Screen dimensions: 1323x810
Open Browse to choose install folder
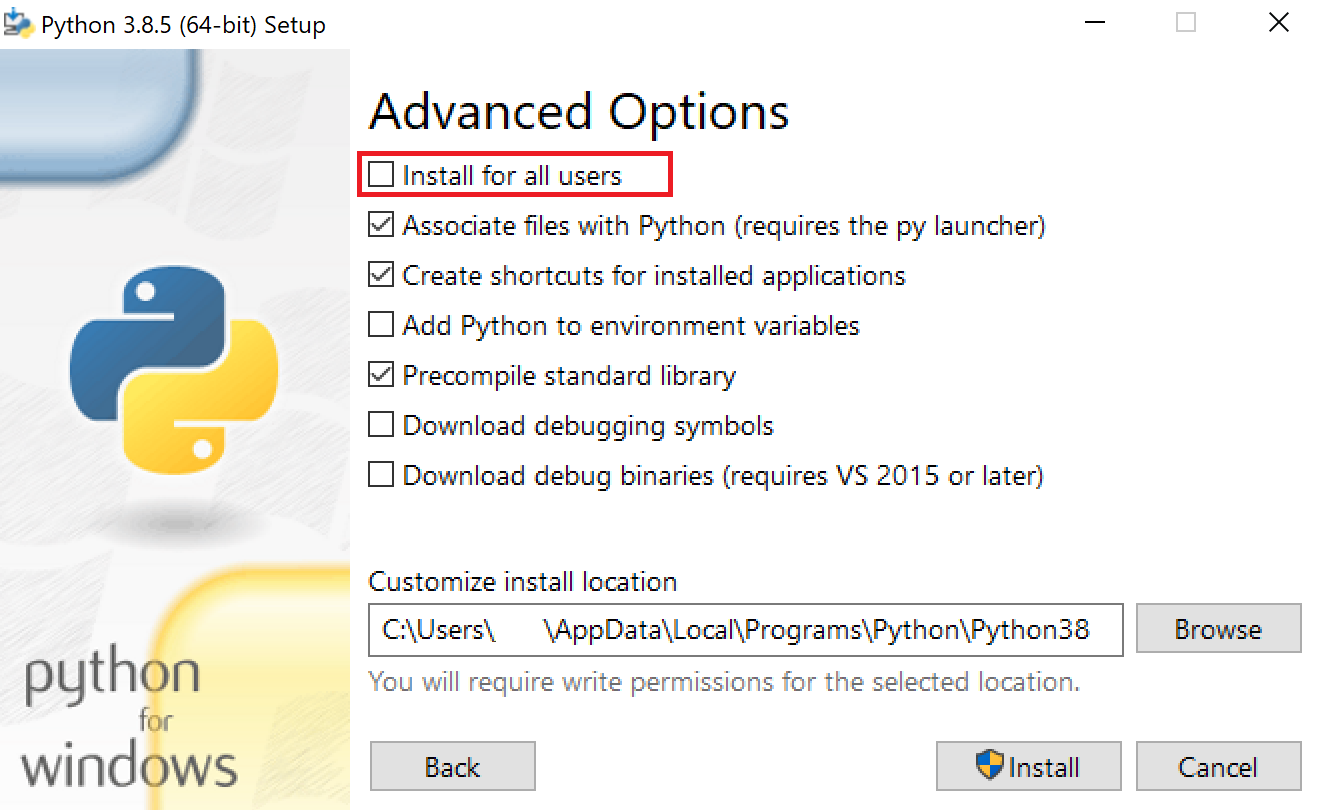pos(1218,630)
